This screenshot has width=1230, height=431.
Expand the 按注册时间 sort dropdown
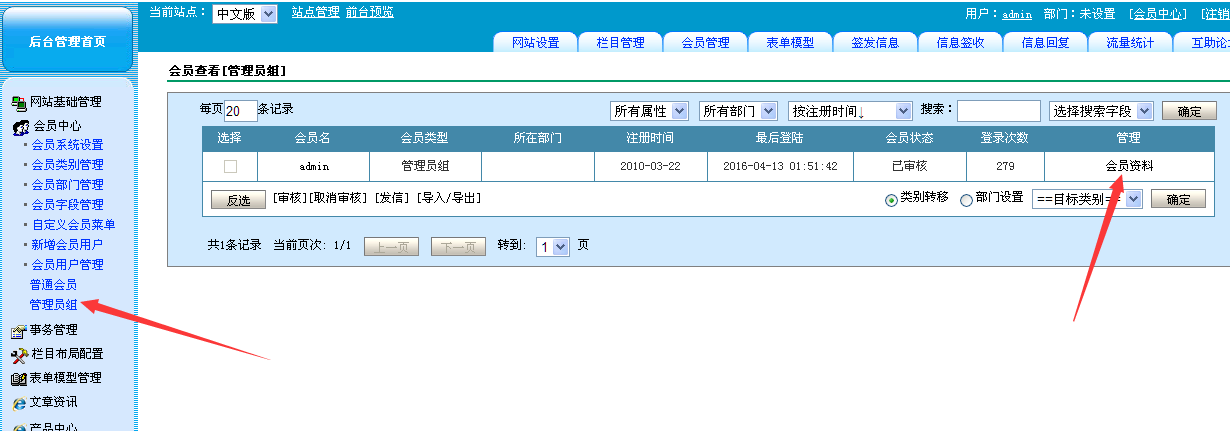(x=850, y=111)
